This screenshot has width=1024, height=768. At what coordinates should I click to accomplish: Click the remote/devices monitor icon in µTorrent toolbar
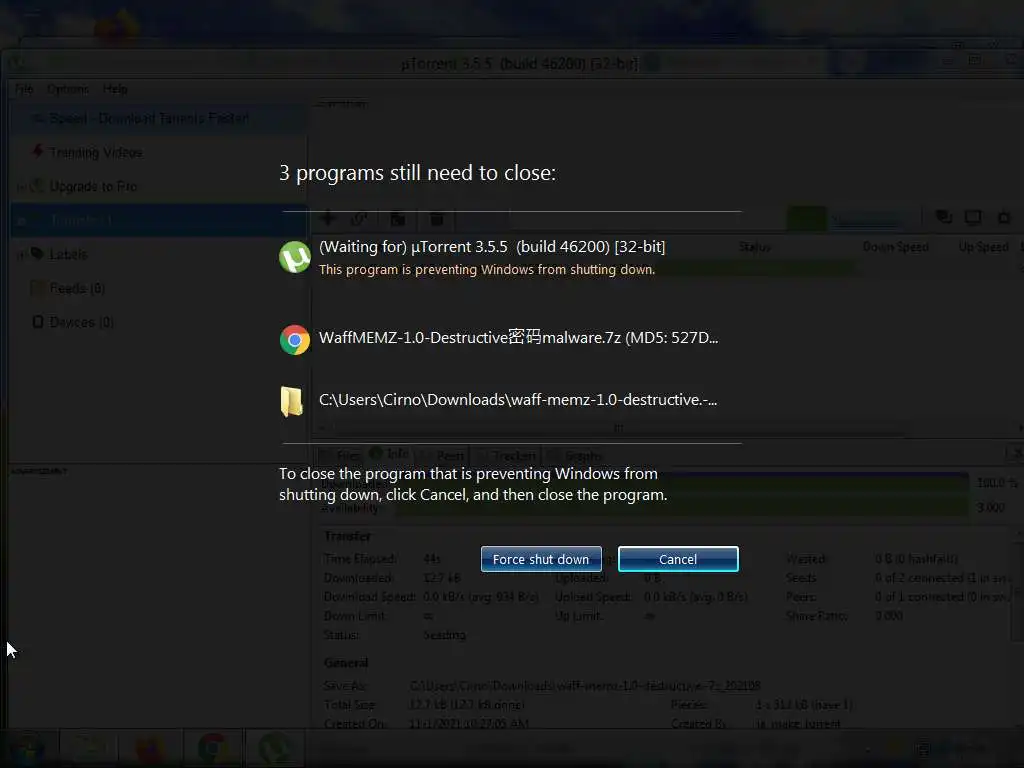(973, 217)
